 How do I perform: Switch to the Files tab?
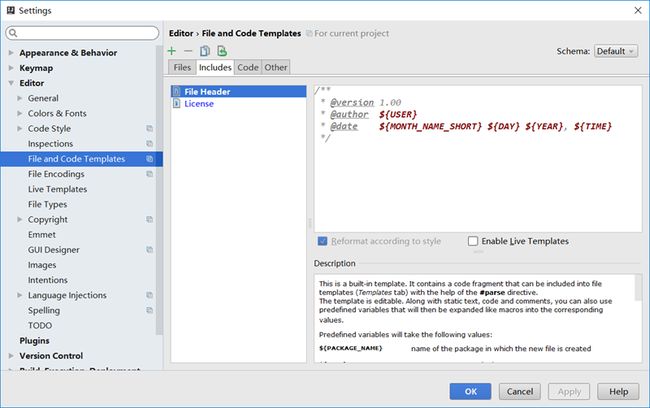(x=182, y=67)
